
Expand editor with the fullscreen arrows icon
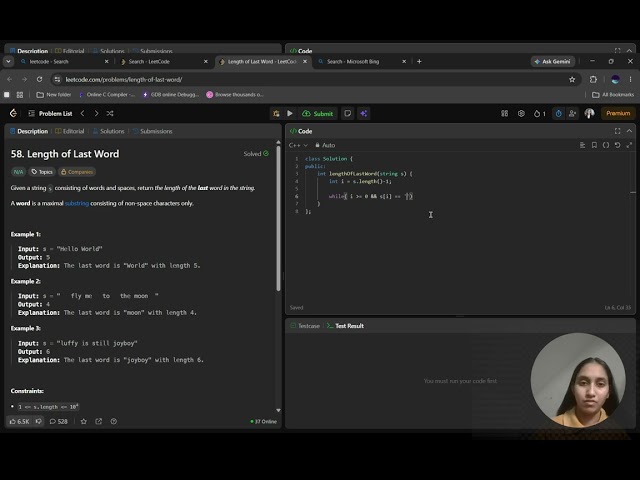click(x=629, y=145)
